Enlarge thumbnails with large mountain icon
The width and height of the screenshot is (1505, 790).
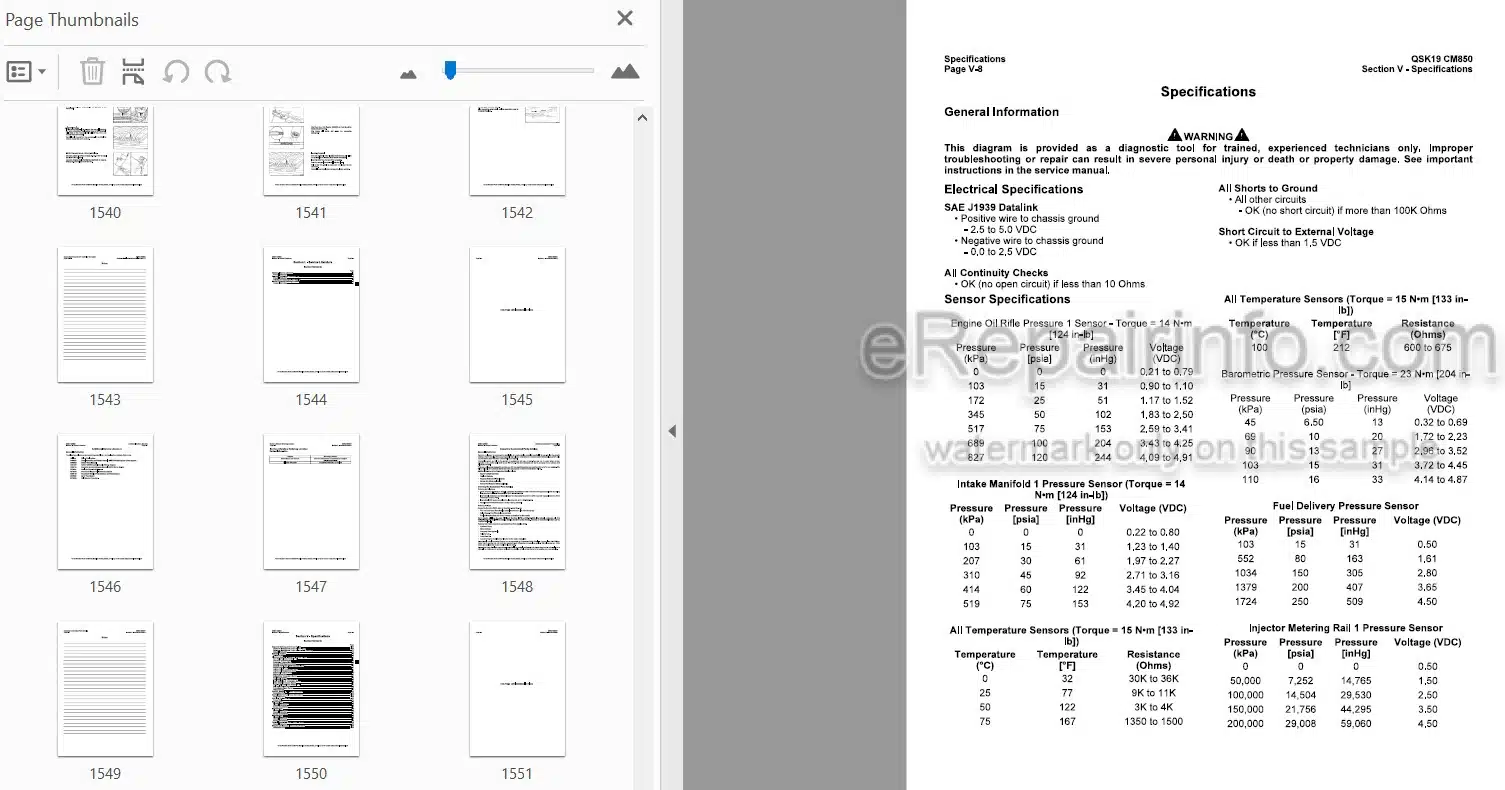[625, 71]
